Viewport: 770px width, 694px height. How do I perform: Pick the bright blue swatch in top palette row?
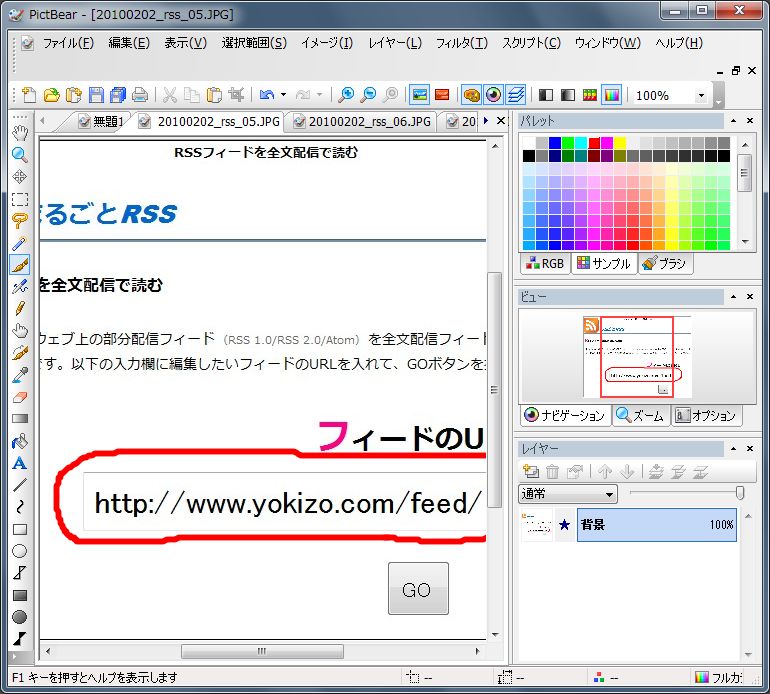555,143
